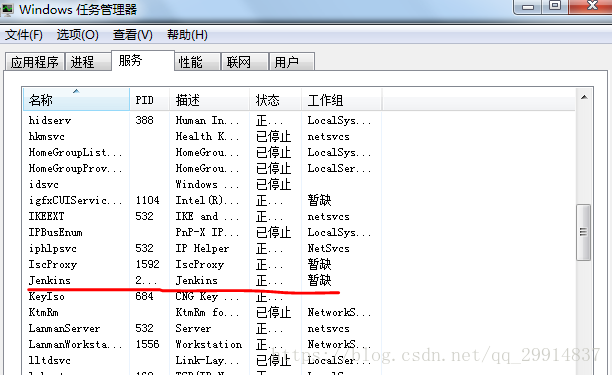Click the Task Manager title bar icon
This screenshot has height=375, width=612.
(7, 9)
